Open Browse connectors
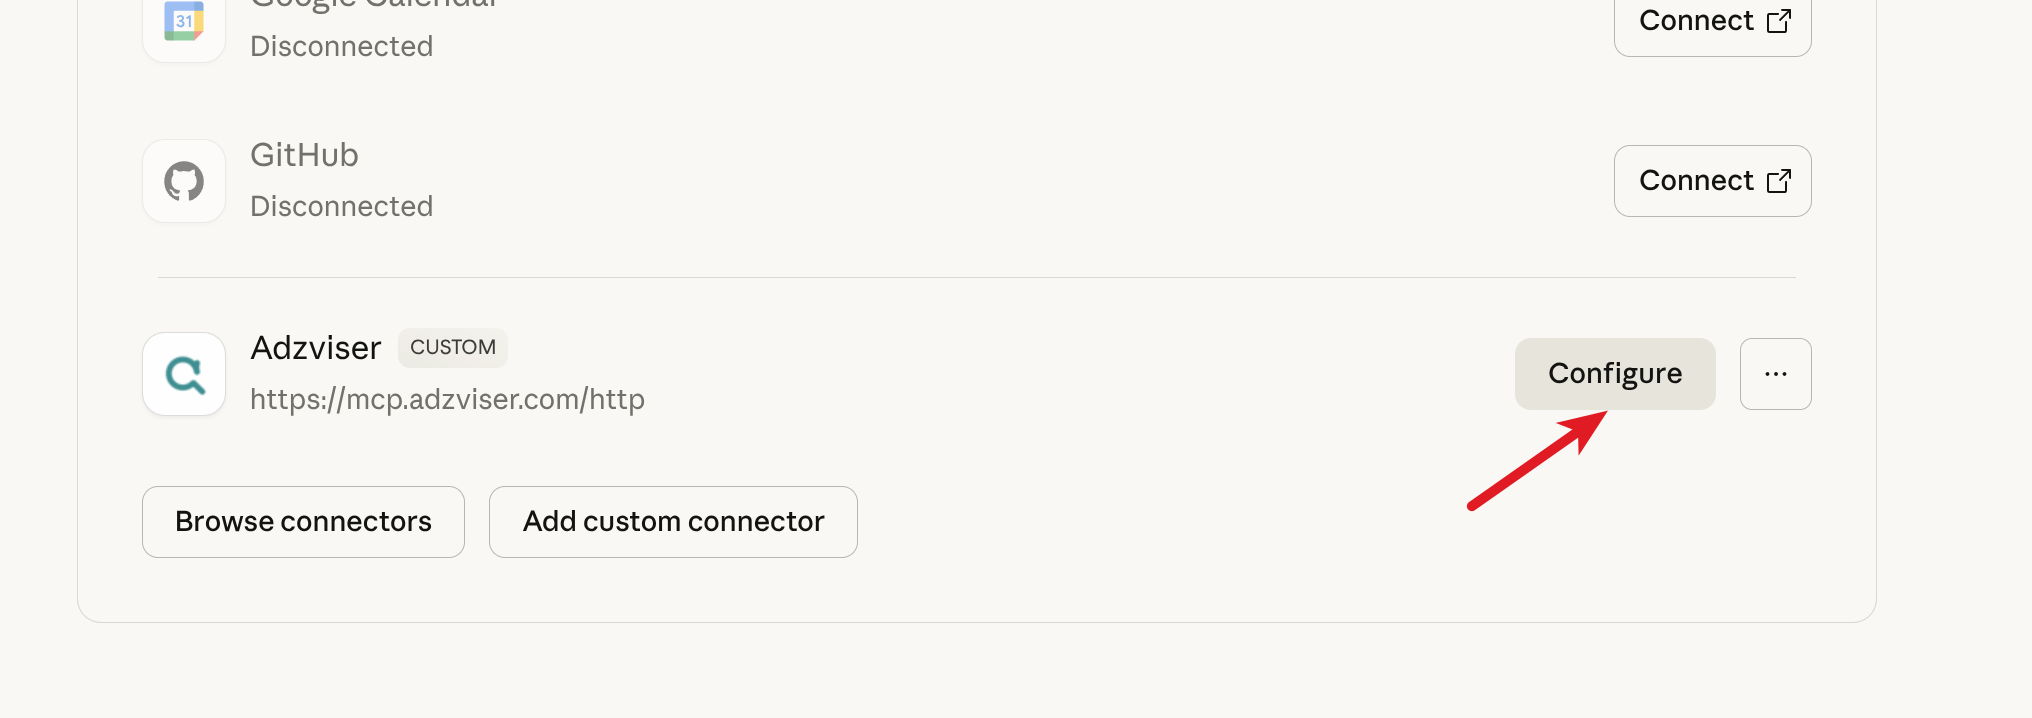 click(303, 521)
